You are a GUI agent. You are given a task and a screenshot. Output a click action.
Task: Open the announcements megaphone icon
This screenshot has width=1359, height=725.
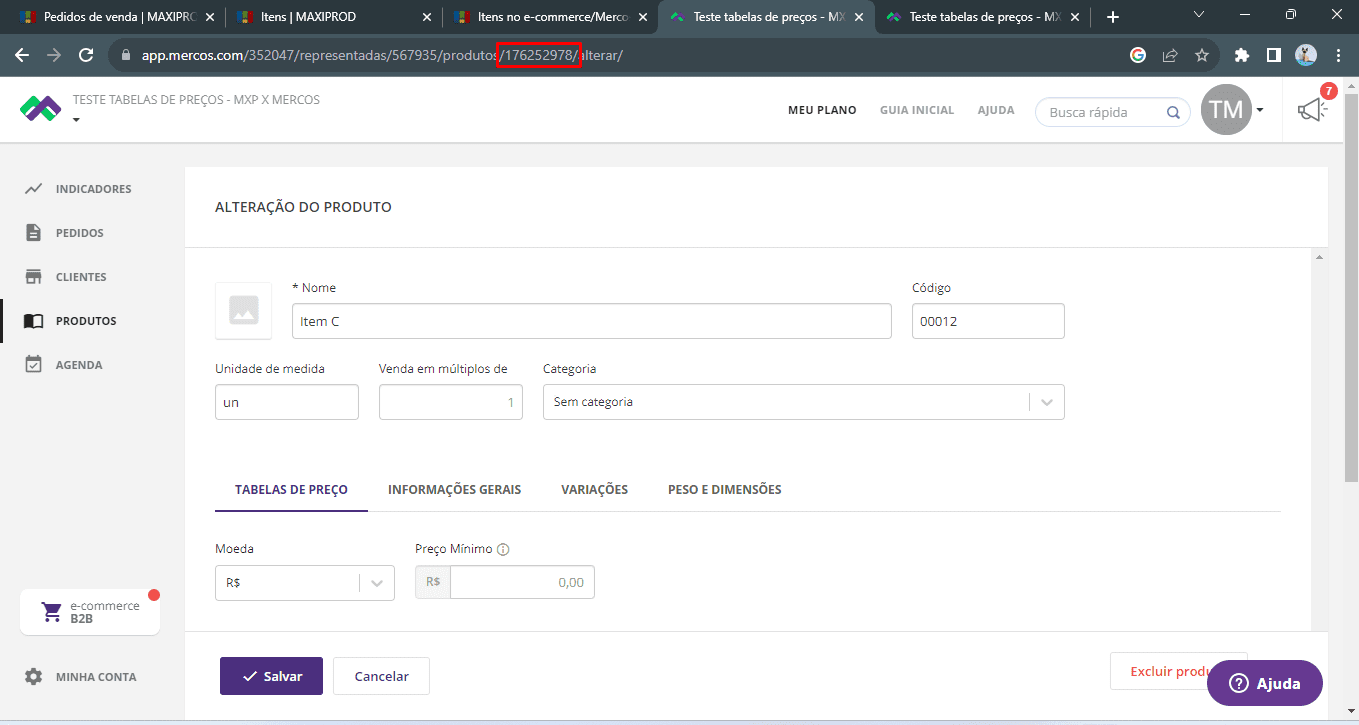(1312, 110)
